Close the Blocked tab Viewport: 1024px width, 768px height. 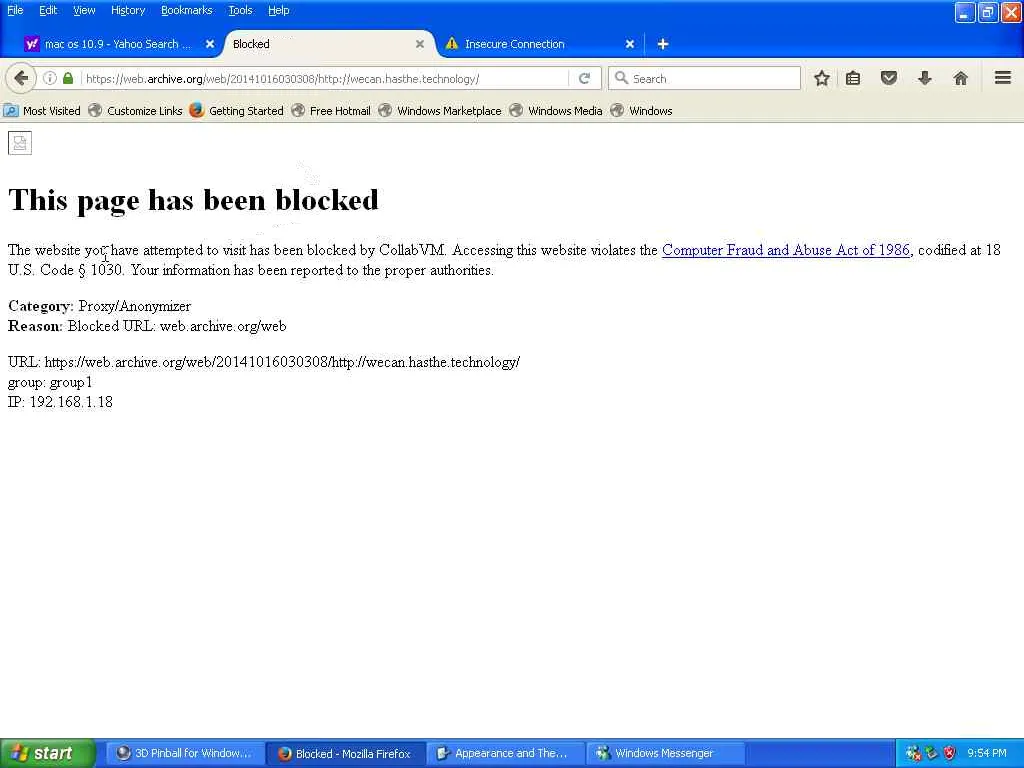(420, 44)
